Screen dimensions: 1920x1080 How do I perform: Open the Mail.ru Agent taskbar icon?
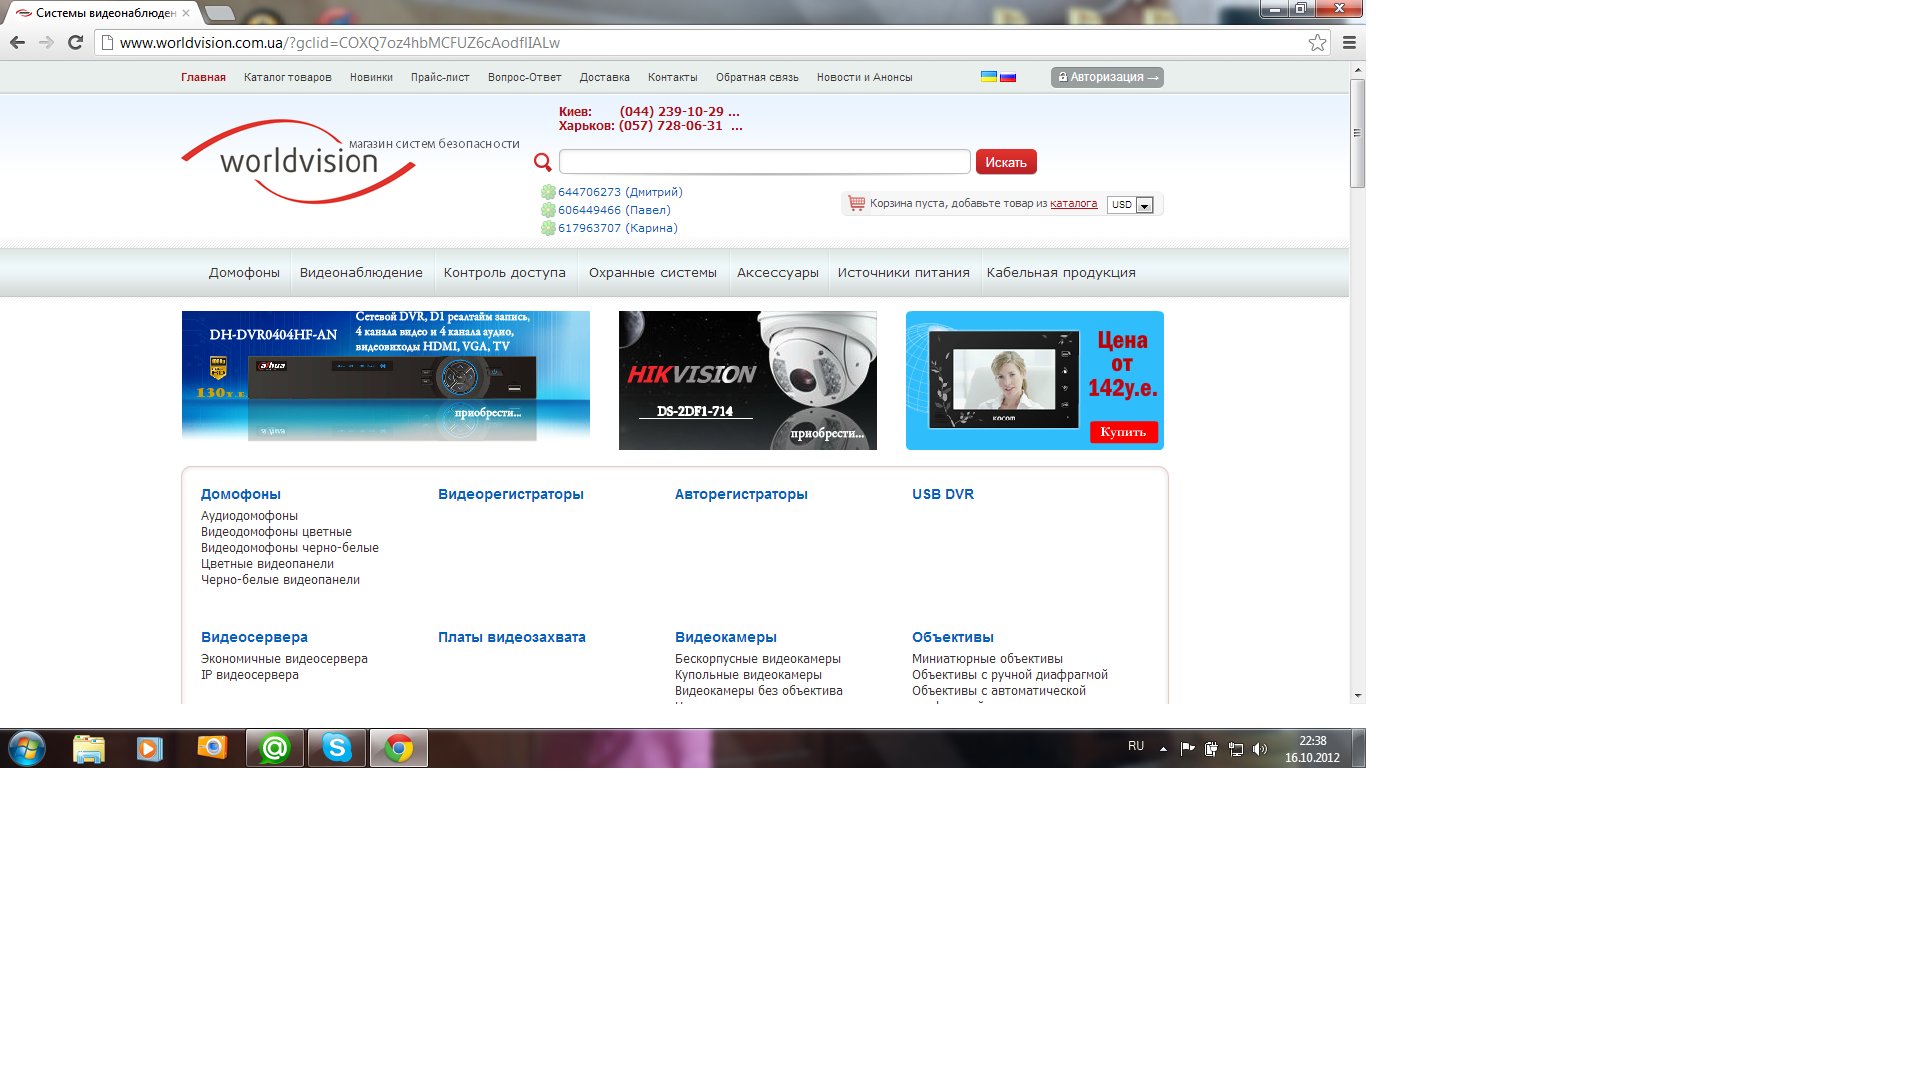[275, 748]
